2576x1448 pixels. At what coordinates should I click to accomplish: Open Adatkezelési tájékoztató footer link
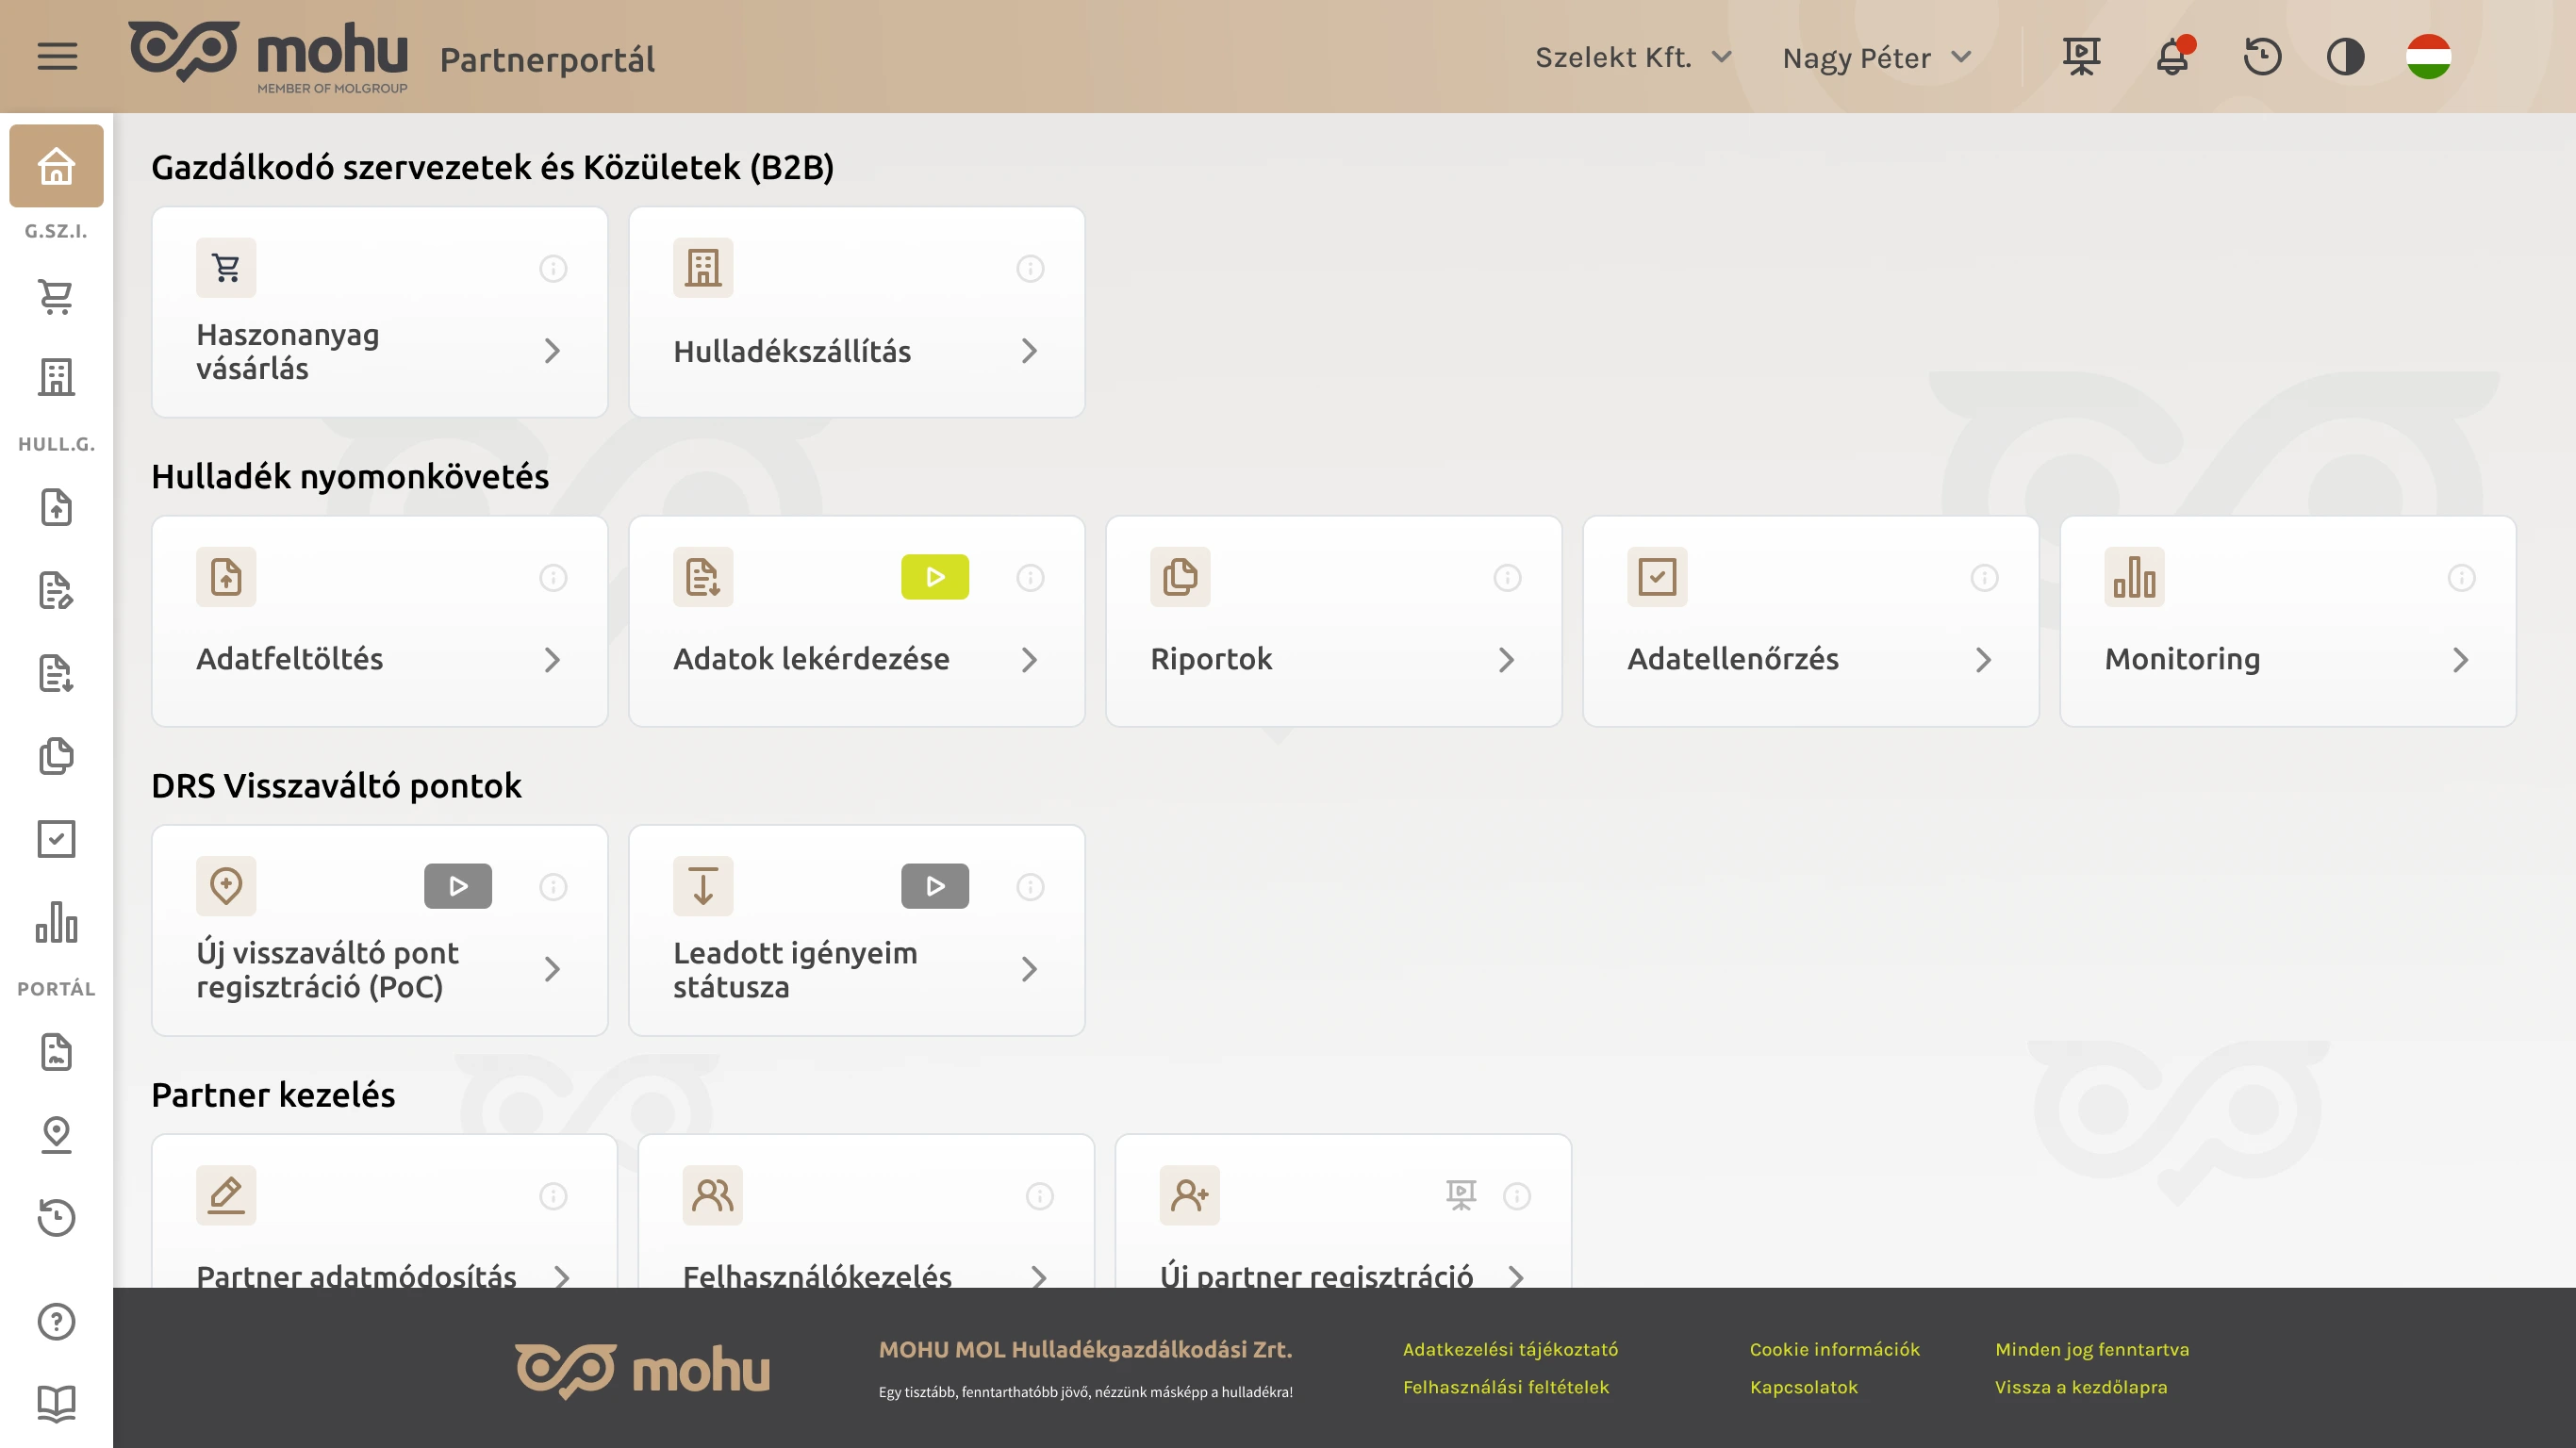(x=1510, y=1349)
